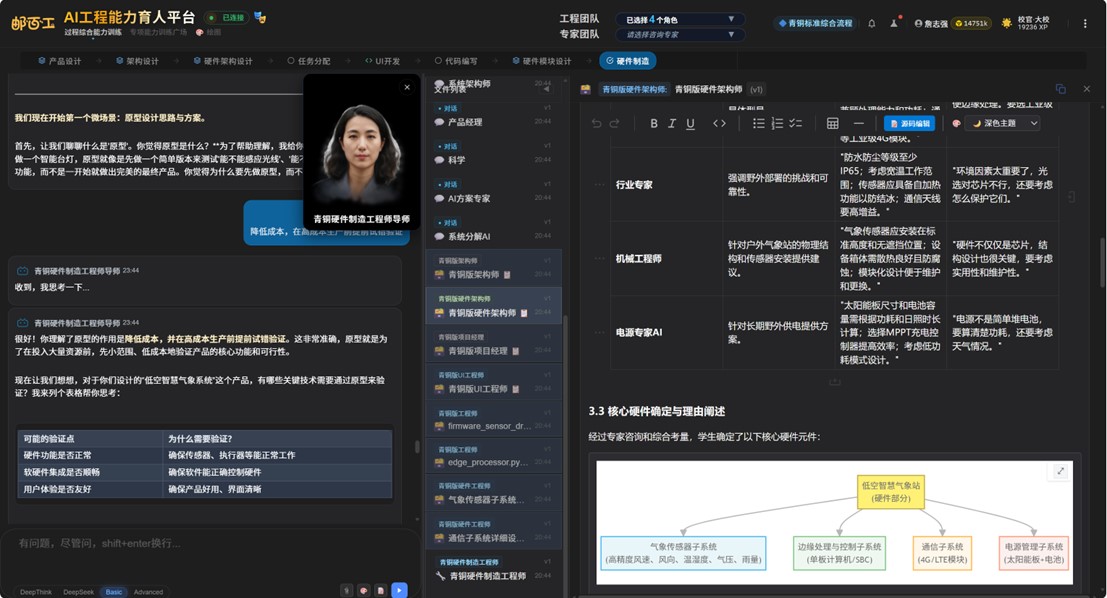
Task: Select the DeepThink model mode
Action: coord(36,592)
